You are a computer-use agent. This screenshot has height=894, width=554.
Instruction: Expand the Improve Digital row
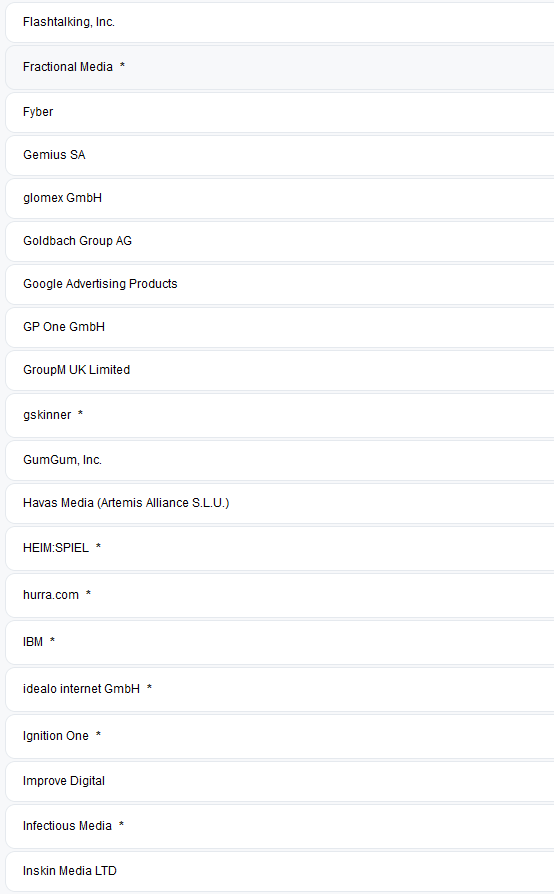280,781
